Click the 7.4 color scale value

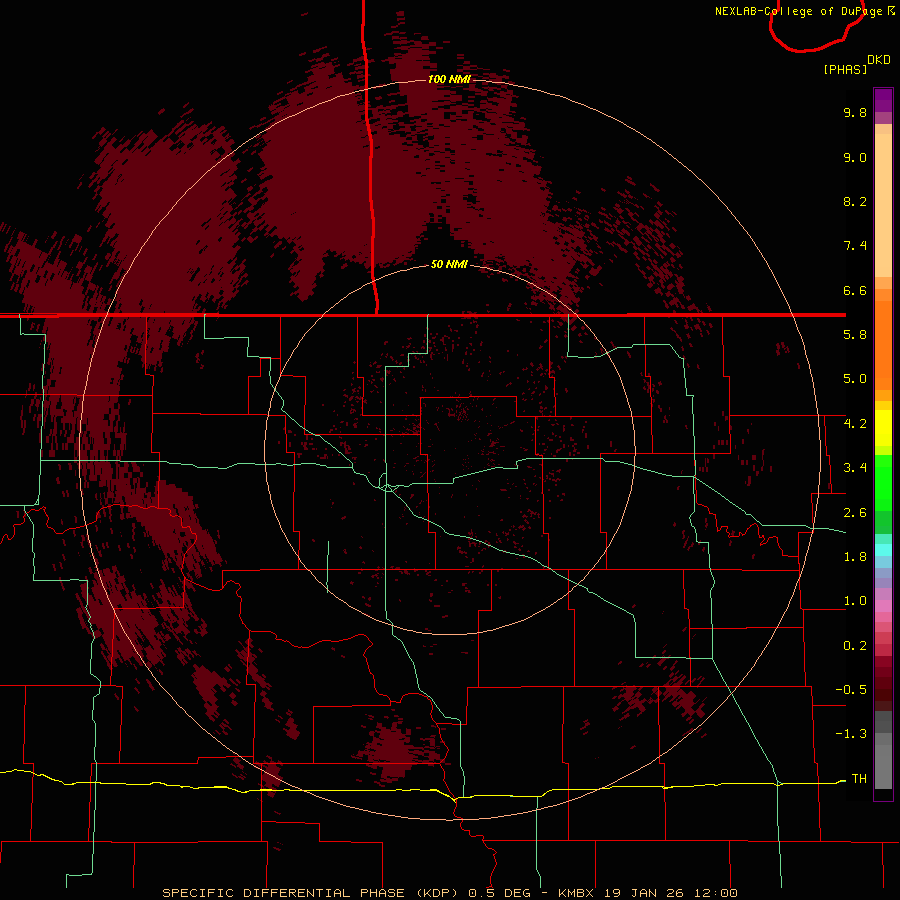point(855,246)
